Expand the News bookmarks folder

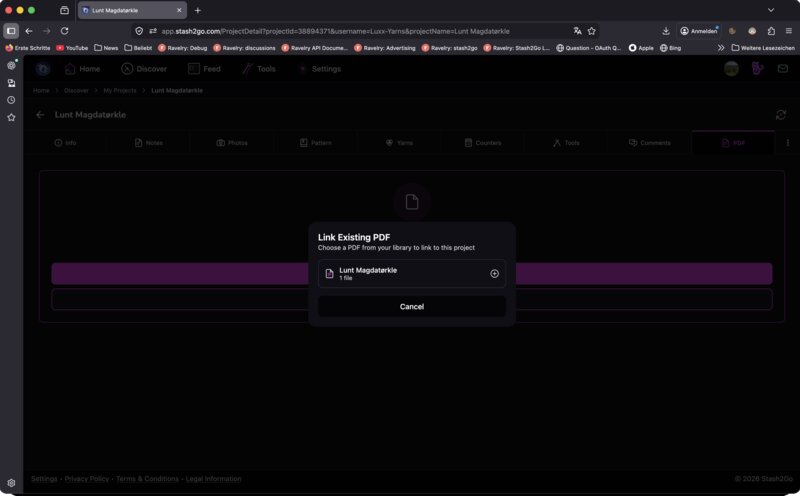pyautogui.click(x=106, y=48)
